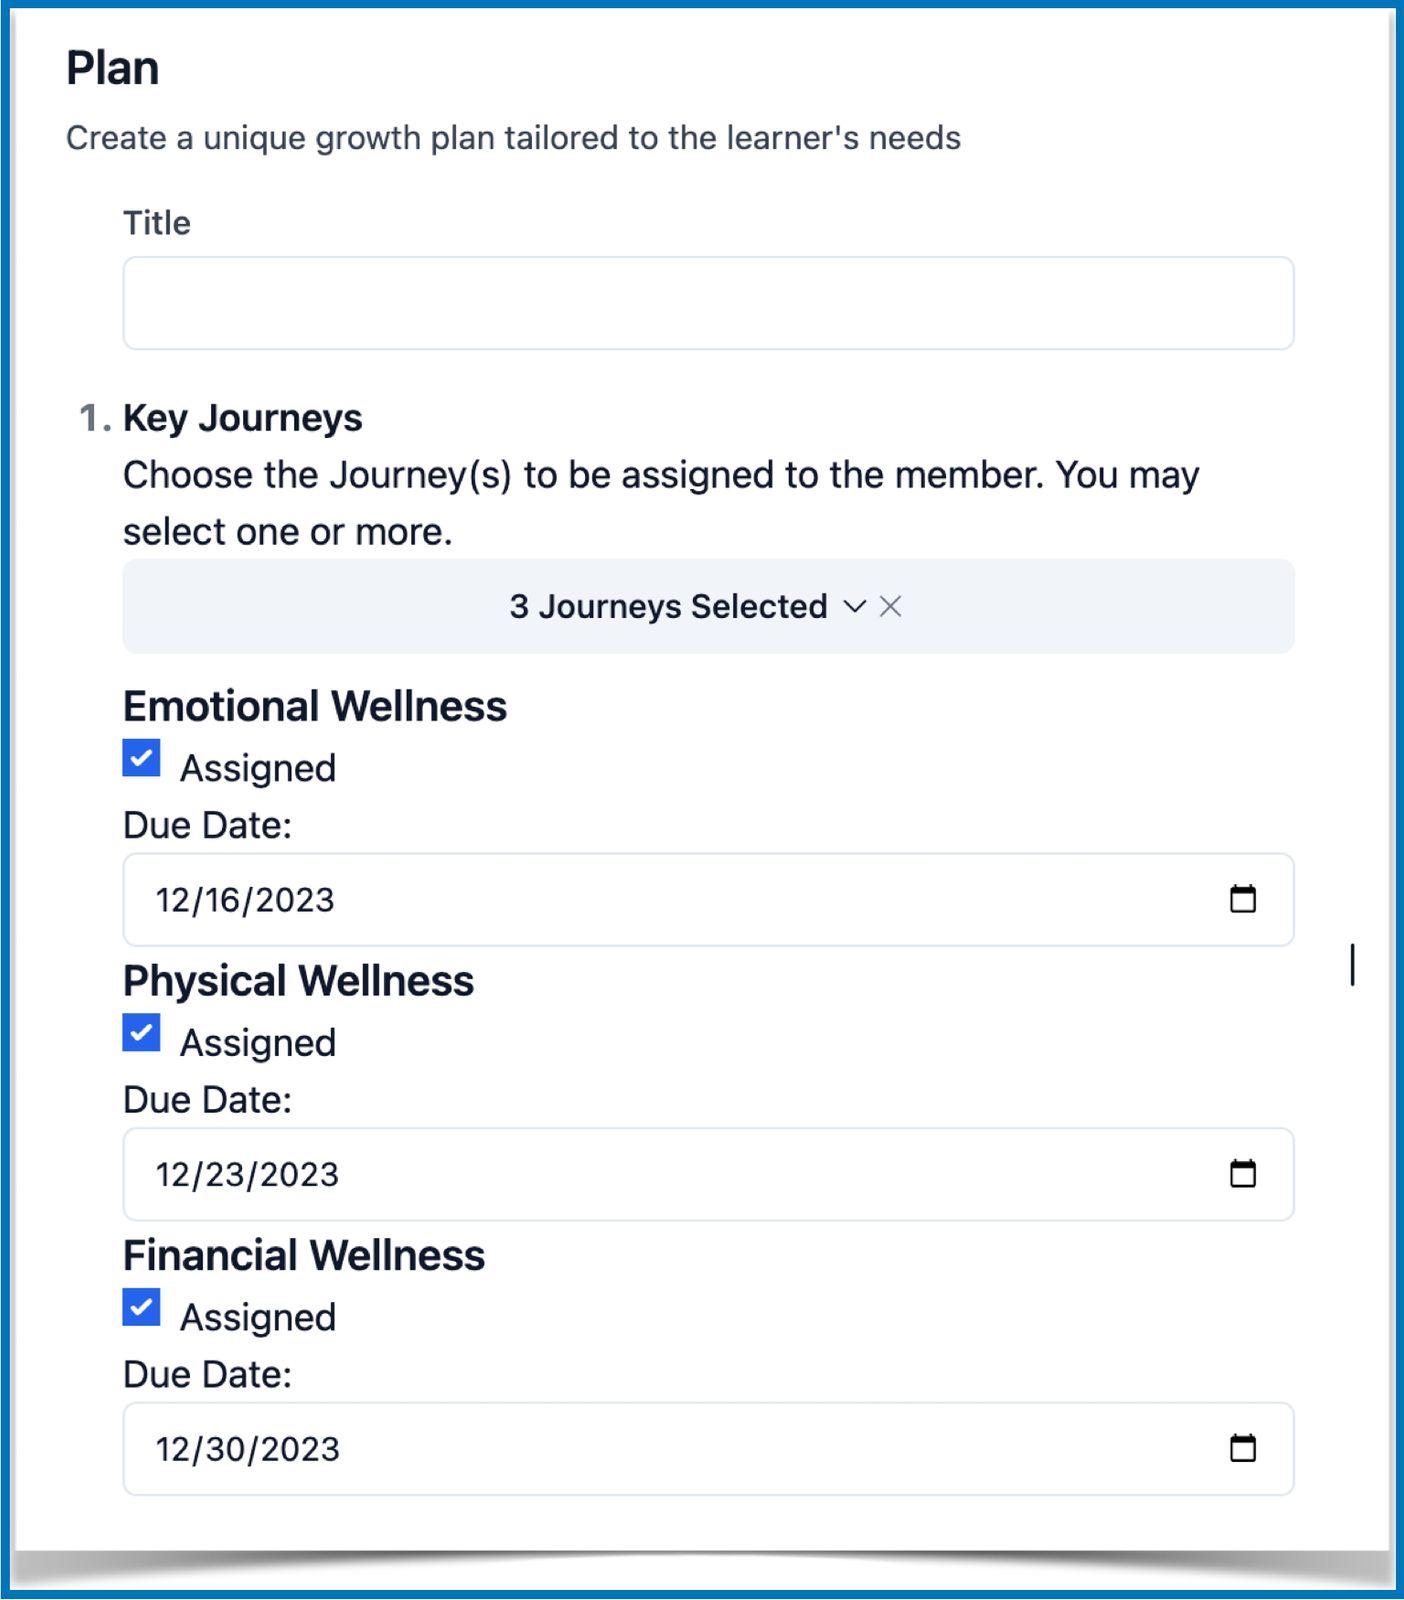The width and height of the screenshot is (1404, 1600).
Task: Open the 3 Journeys Selected dropdown
Action: 668,606
